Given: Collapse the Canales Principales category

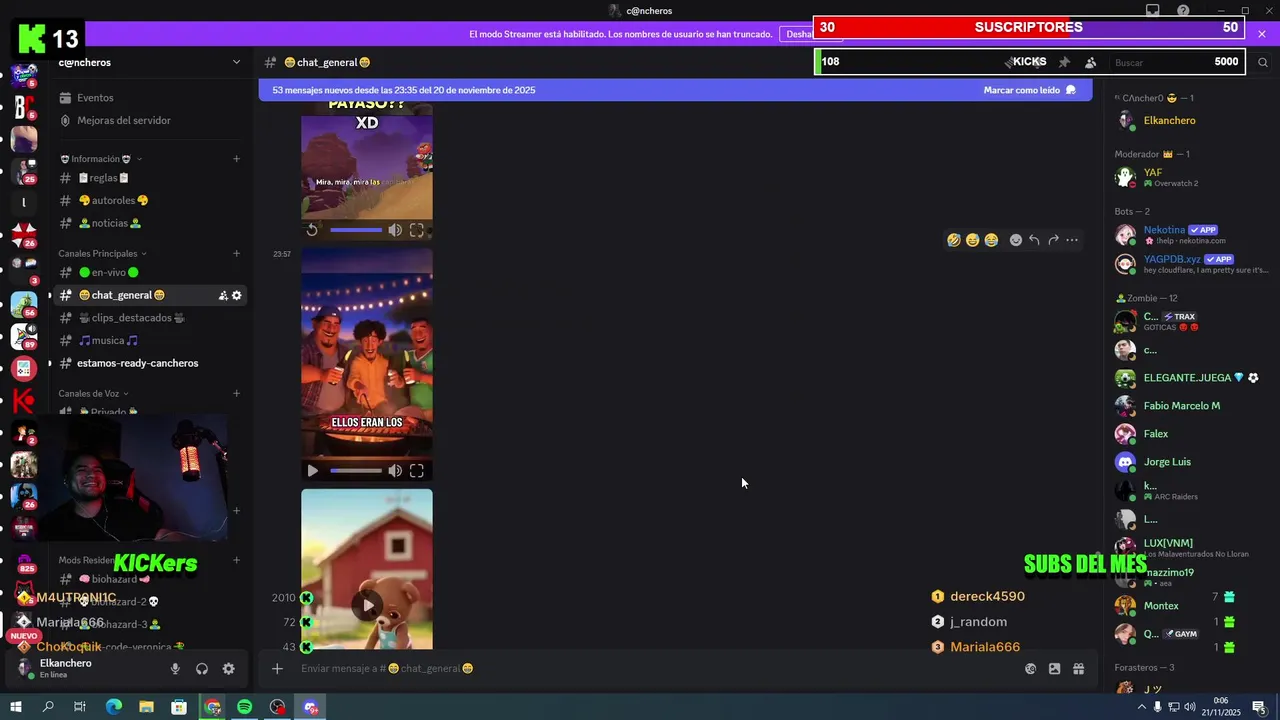Looking at the screenshot, I should [x=103, y=253].
